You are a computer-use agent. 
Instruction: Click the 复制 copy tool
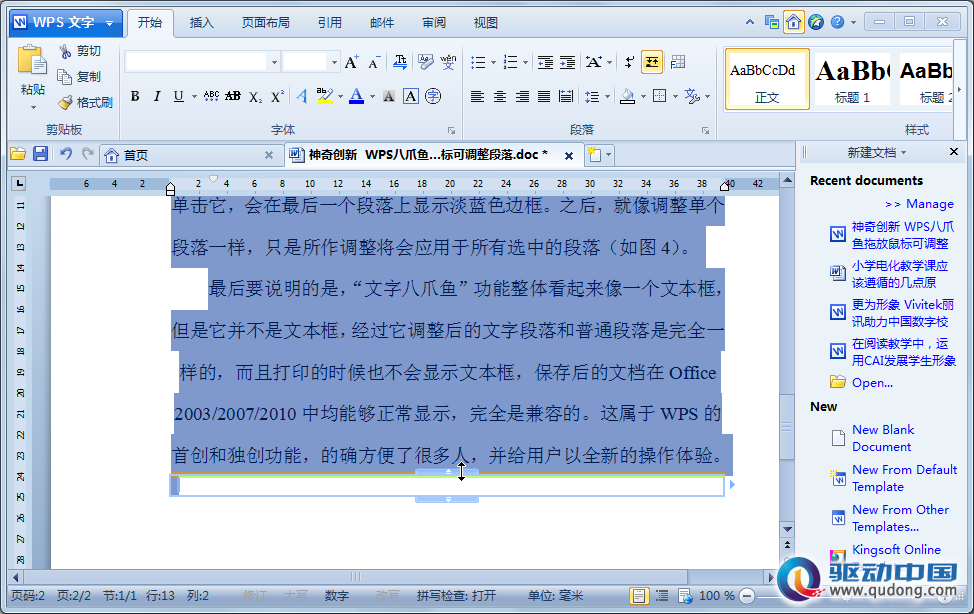tap(80, 76)
